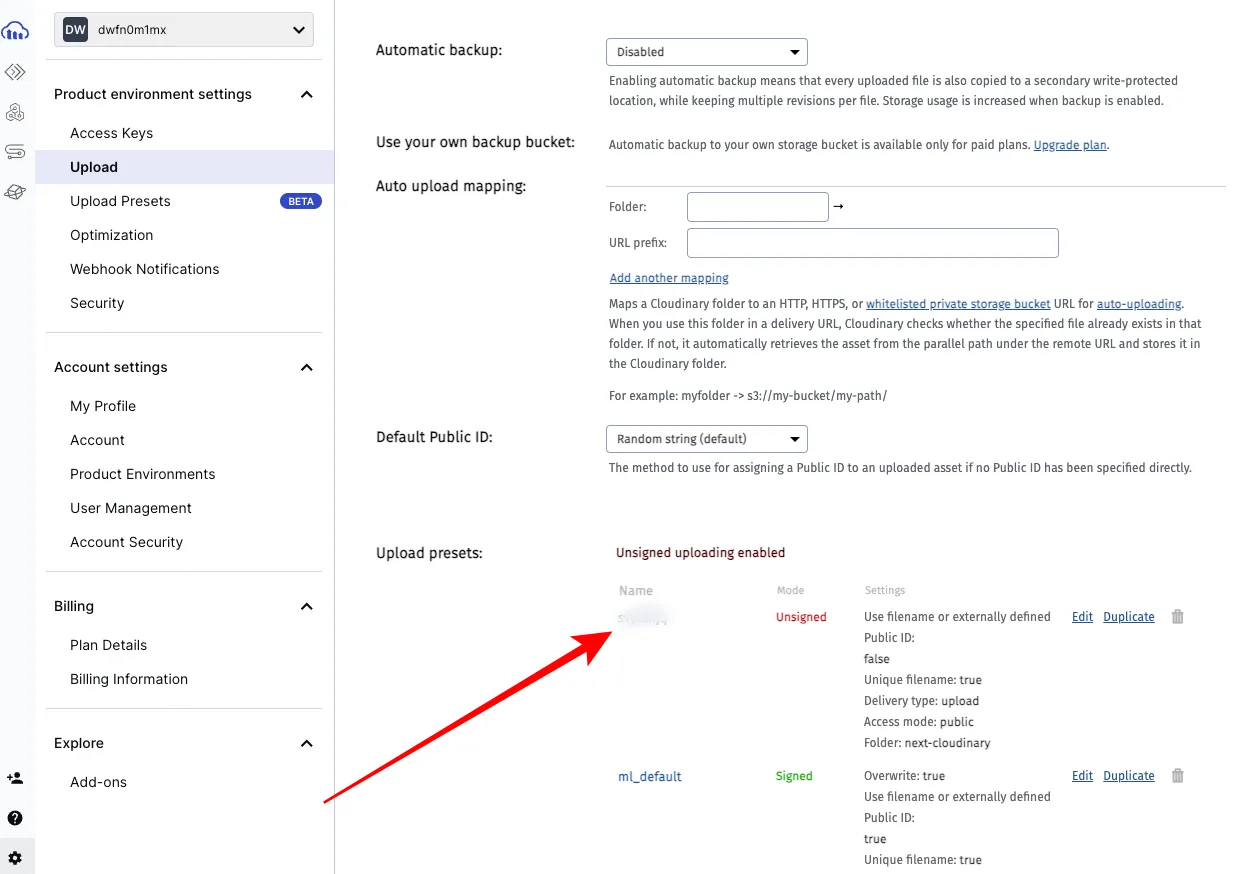Open Billing Information page
This screenshot has height=874, width=1252.
[129, 679]
